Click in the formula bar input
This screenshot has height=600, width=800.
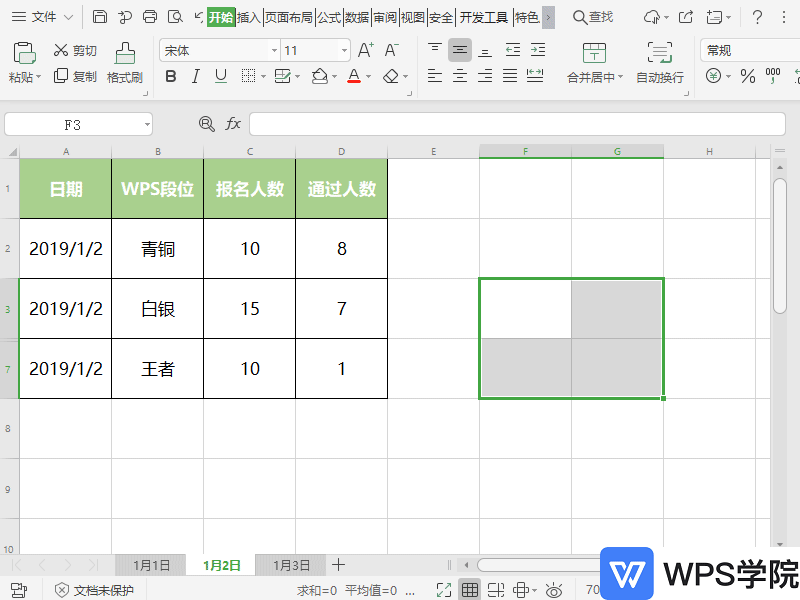pos(517,124)
